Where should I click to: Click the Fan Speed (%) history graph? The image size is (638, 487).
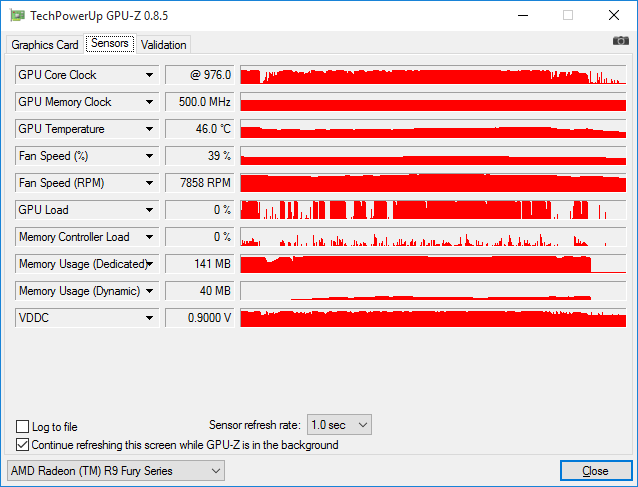433,156
